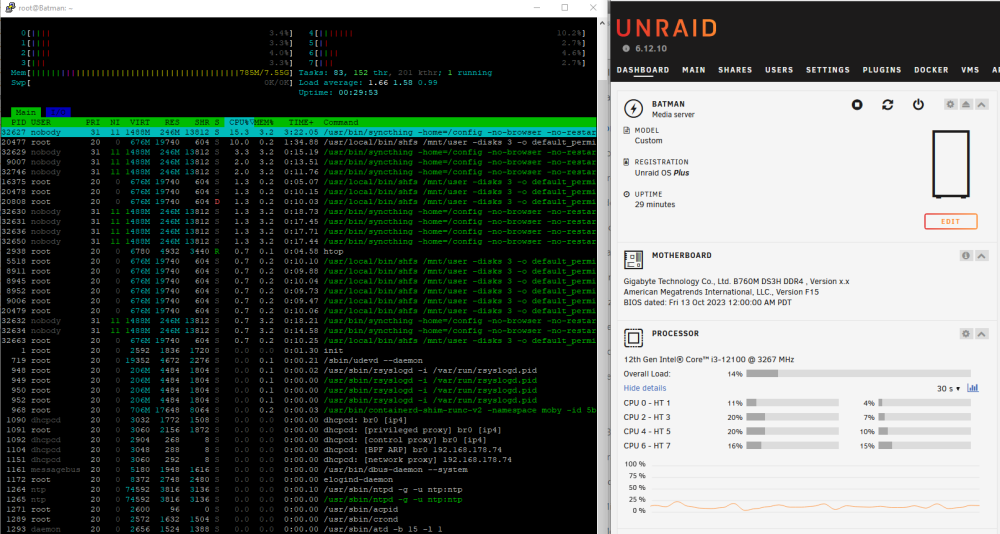Click the Hide details link

tap(645, 388)
